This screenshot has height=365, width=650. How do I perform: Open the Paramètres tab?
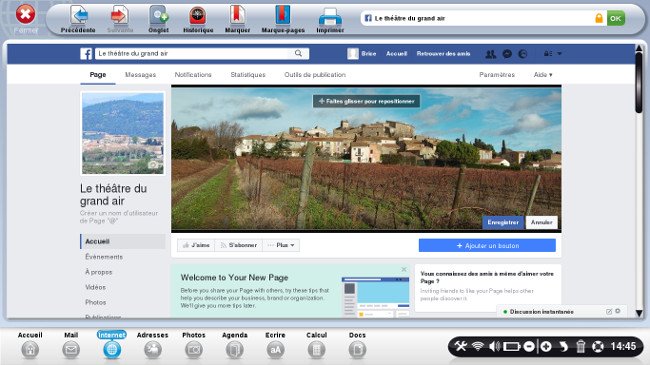tap(497, 75)
